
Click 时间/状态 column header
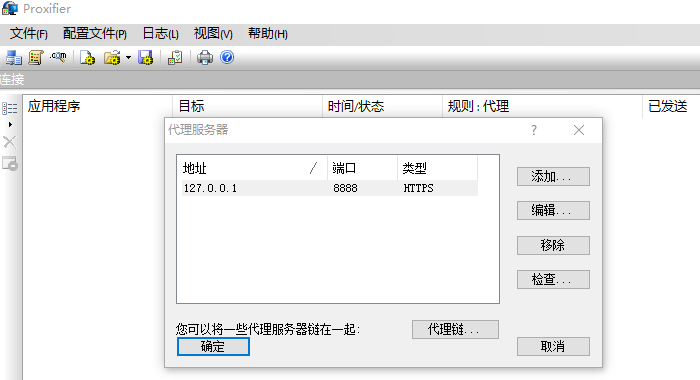click(382, 106)
